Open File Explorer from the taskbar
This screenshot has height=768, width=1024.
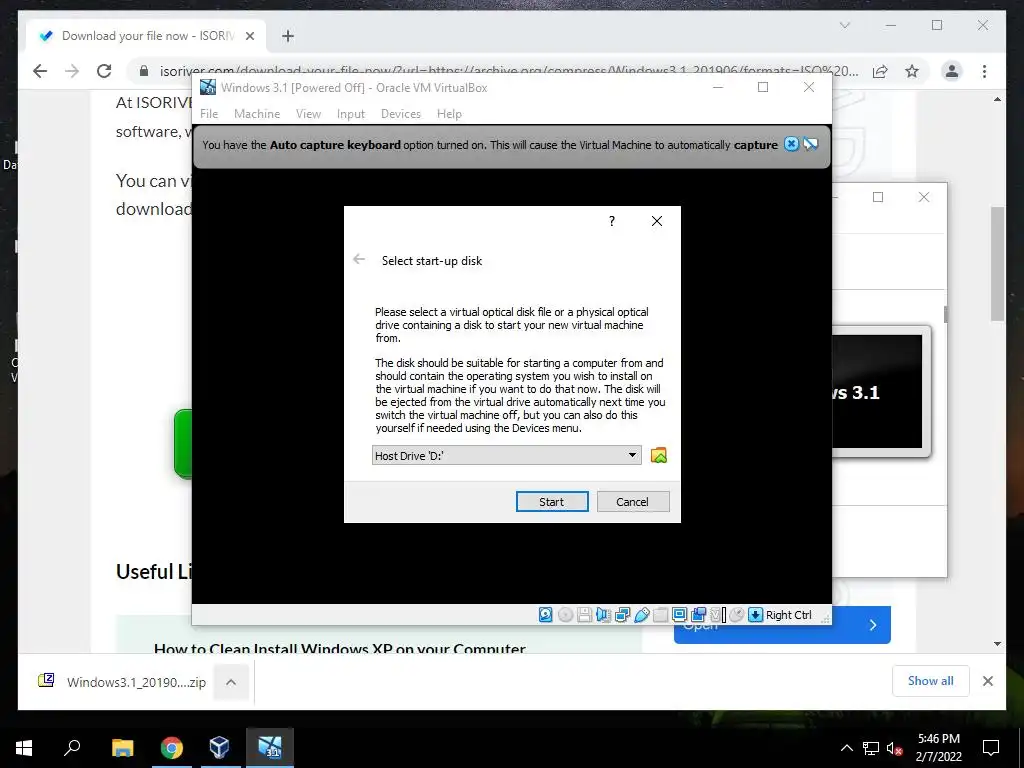[122, 748]
